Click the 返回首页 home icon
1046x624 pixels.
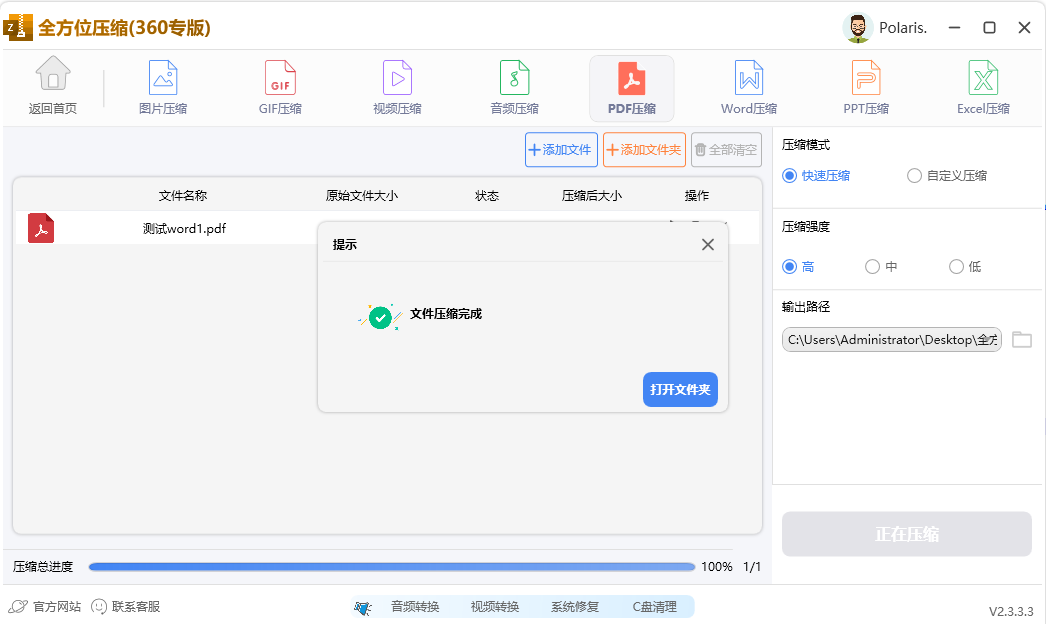pyautogui.click(x=52, y=87)
